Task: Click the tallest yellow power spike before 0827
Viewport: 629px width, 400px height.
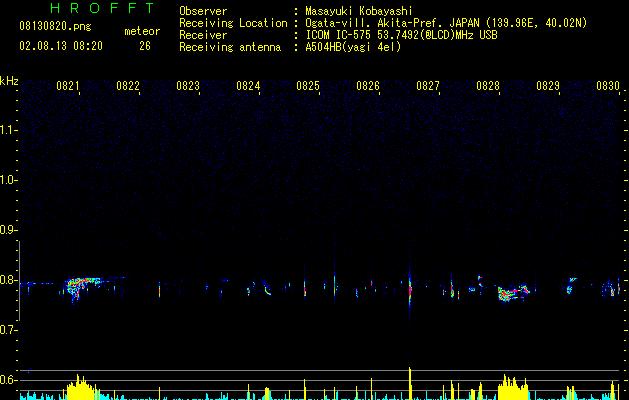Action: click(x=410, y=383)
